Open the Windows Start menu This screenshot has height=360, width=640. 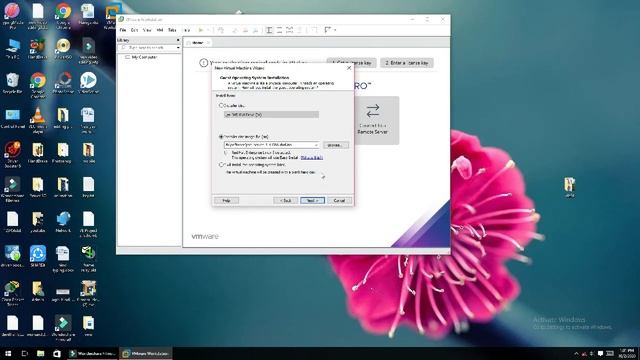[x=7, y=353]
